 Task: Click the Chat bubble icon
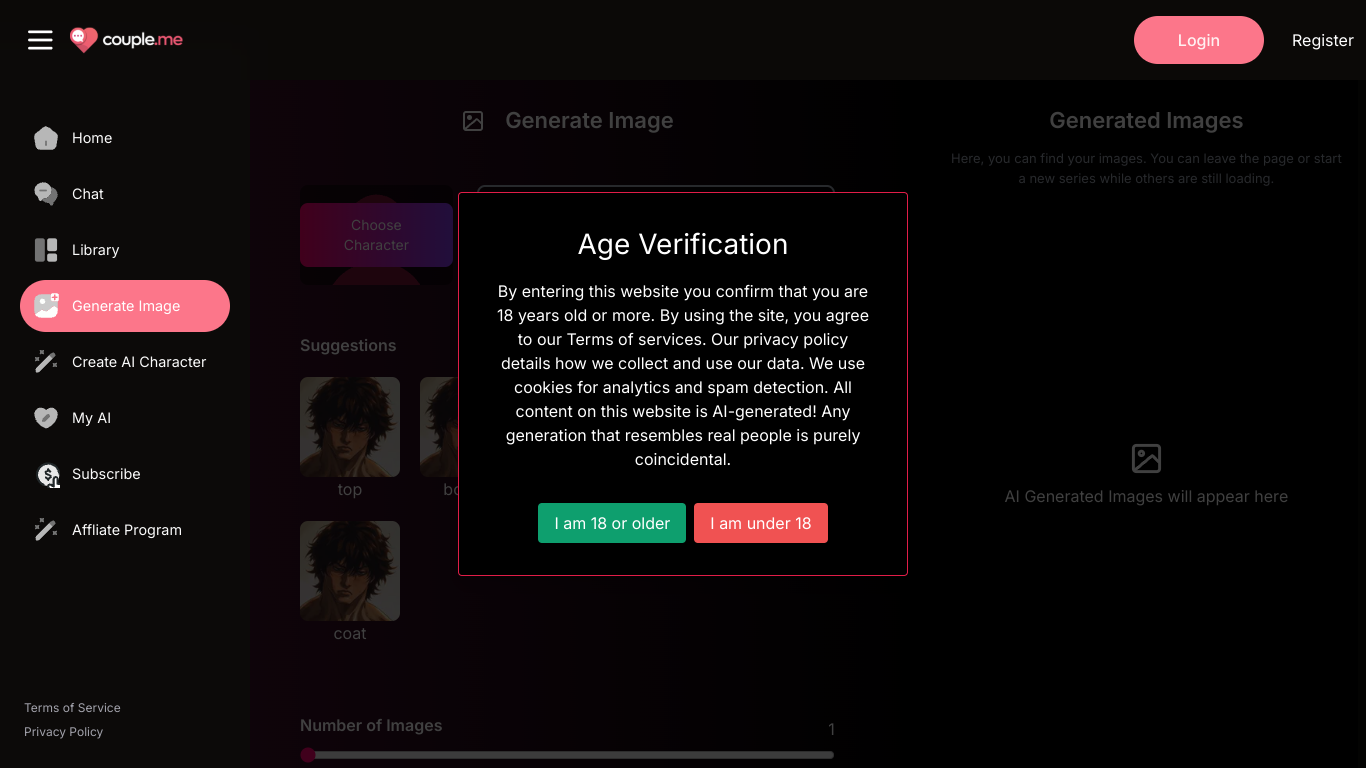[46, 194]
